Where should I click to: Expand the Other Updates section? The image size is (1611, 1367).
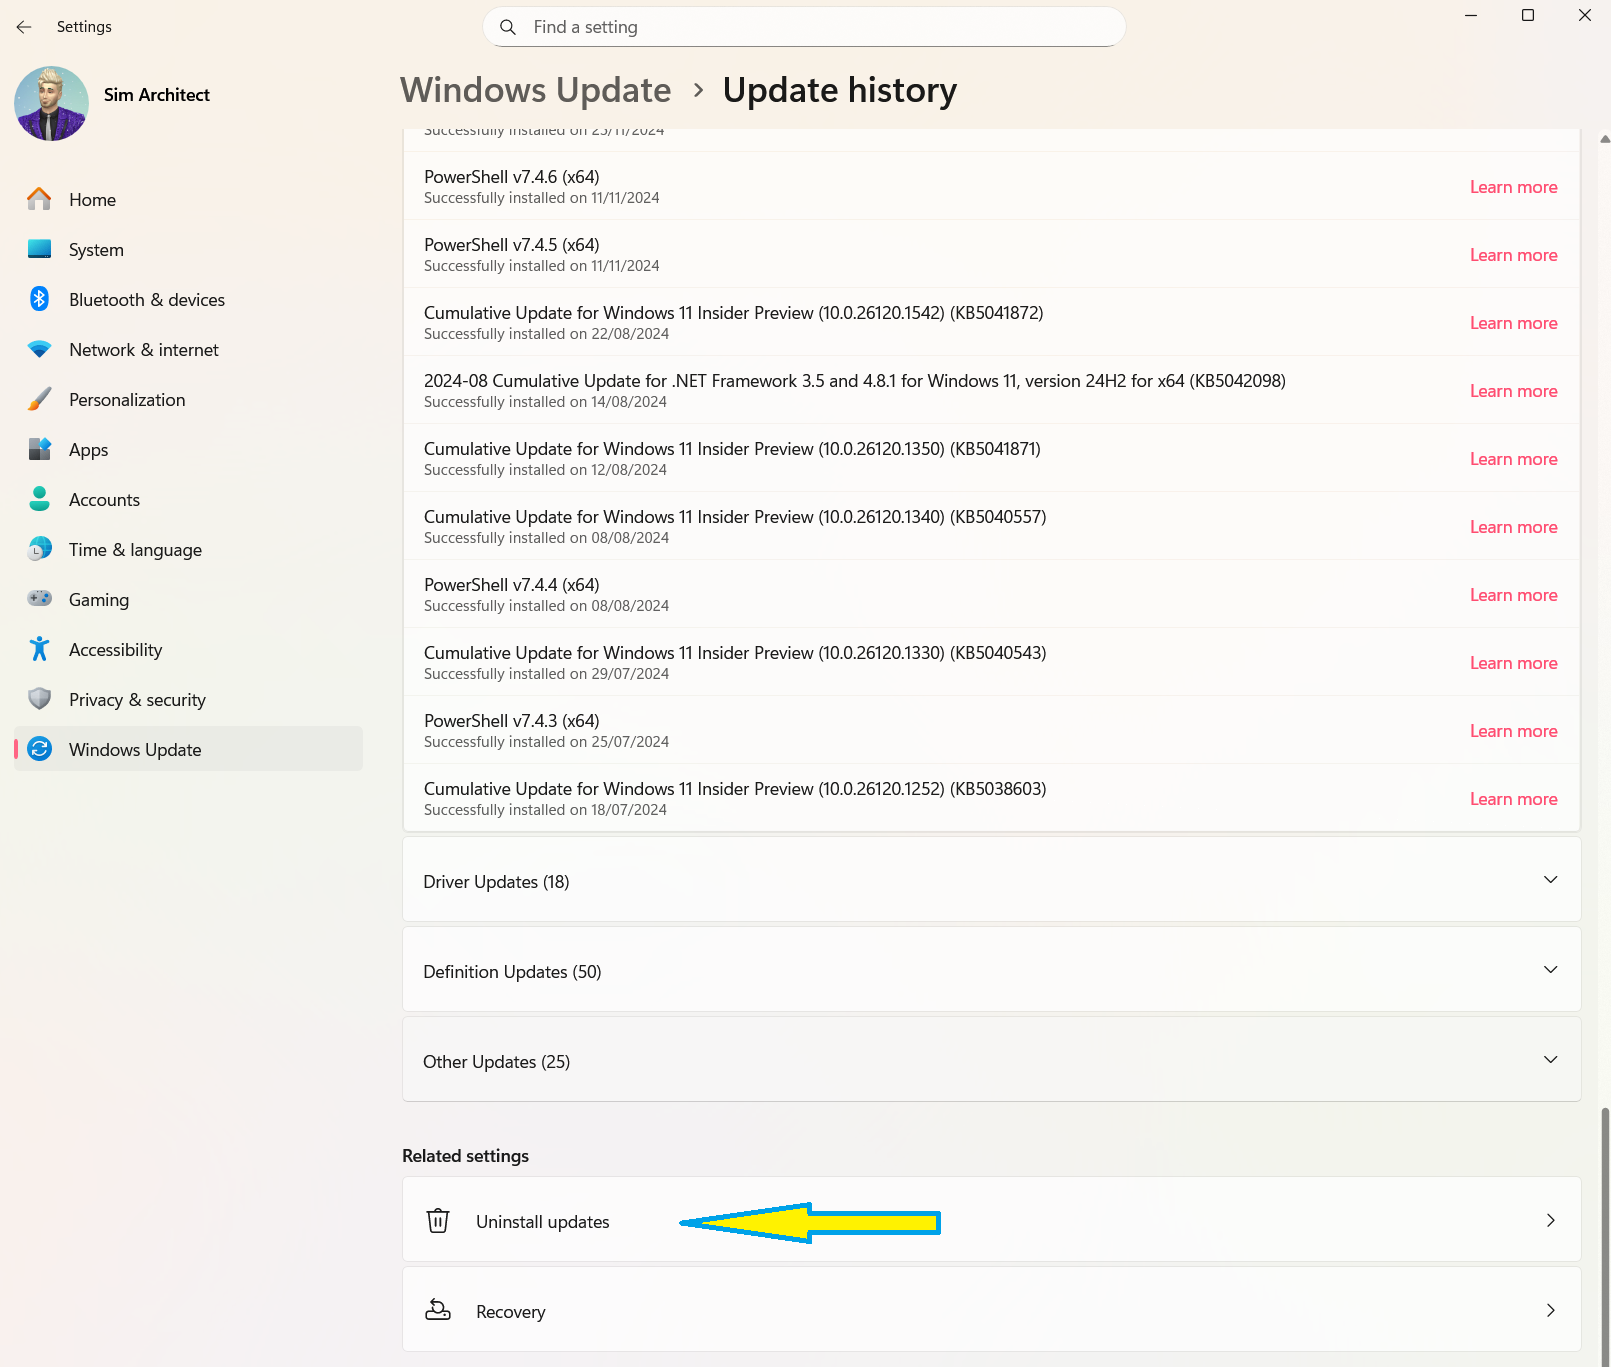(1551, 1060)
